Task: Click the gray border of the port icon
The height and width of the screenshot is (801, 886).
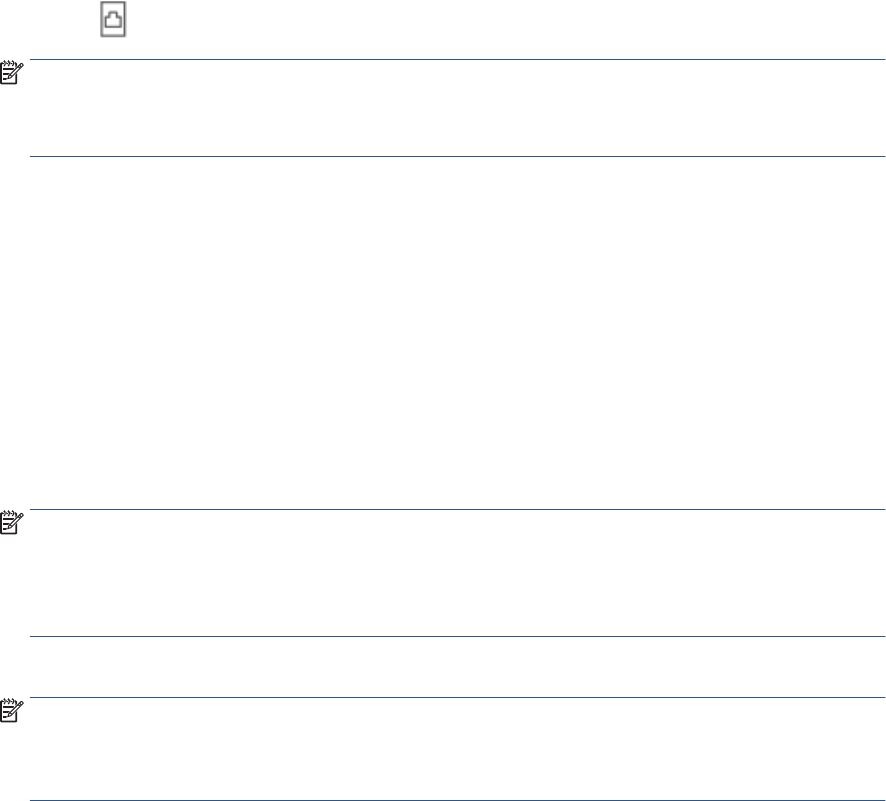Action: 101,19
